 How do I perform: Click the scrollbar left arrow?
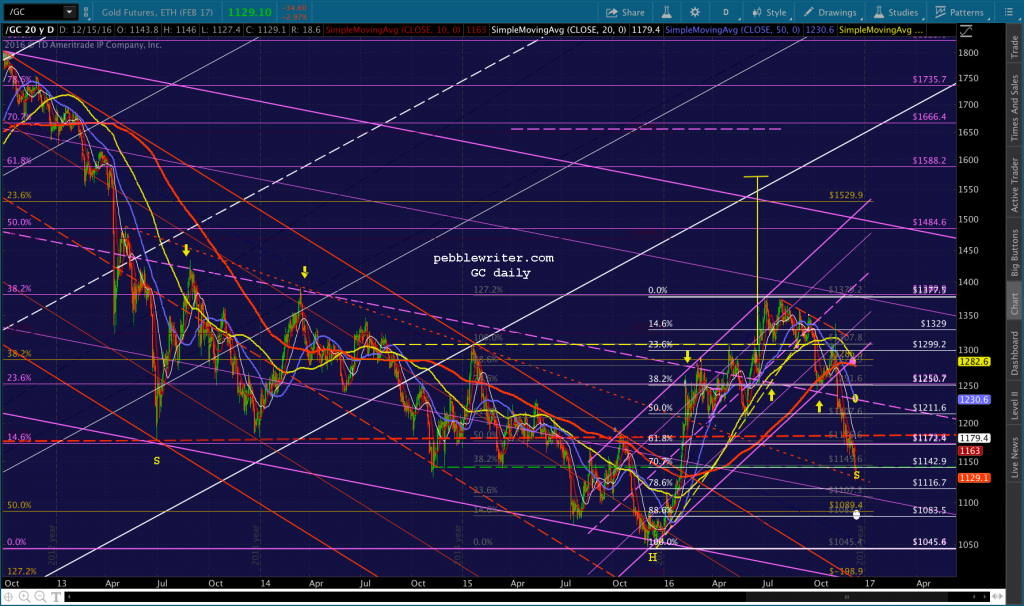click(69, 596)
